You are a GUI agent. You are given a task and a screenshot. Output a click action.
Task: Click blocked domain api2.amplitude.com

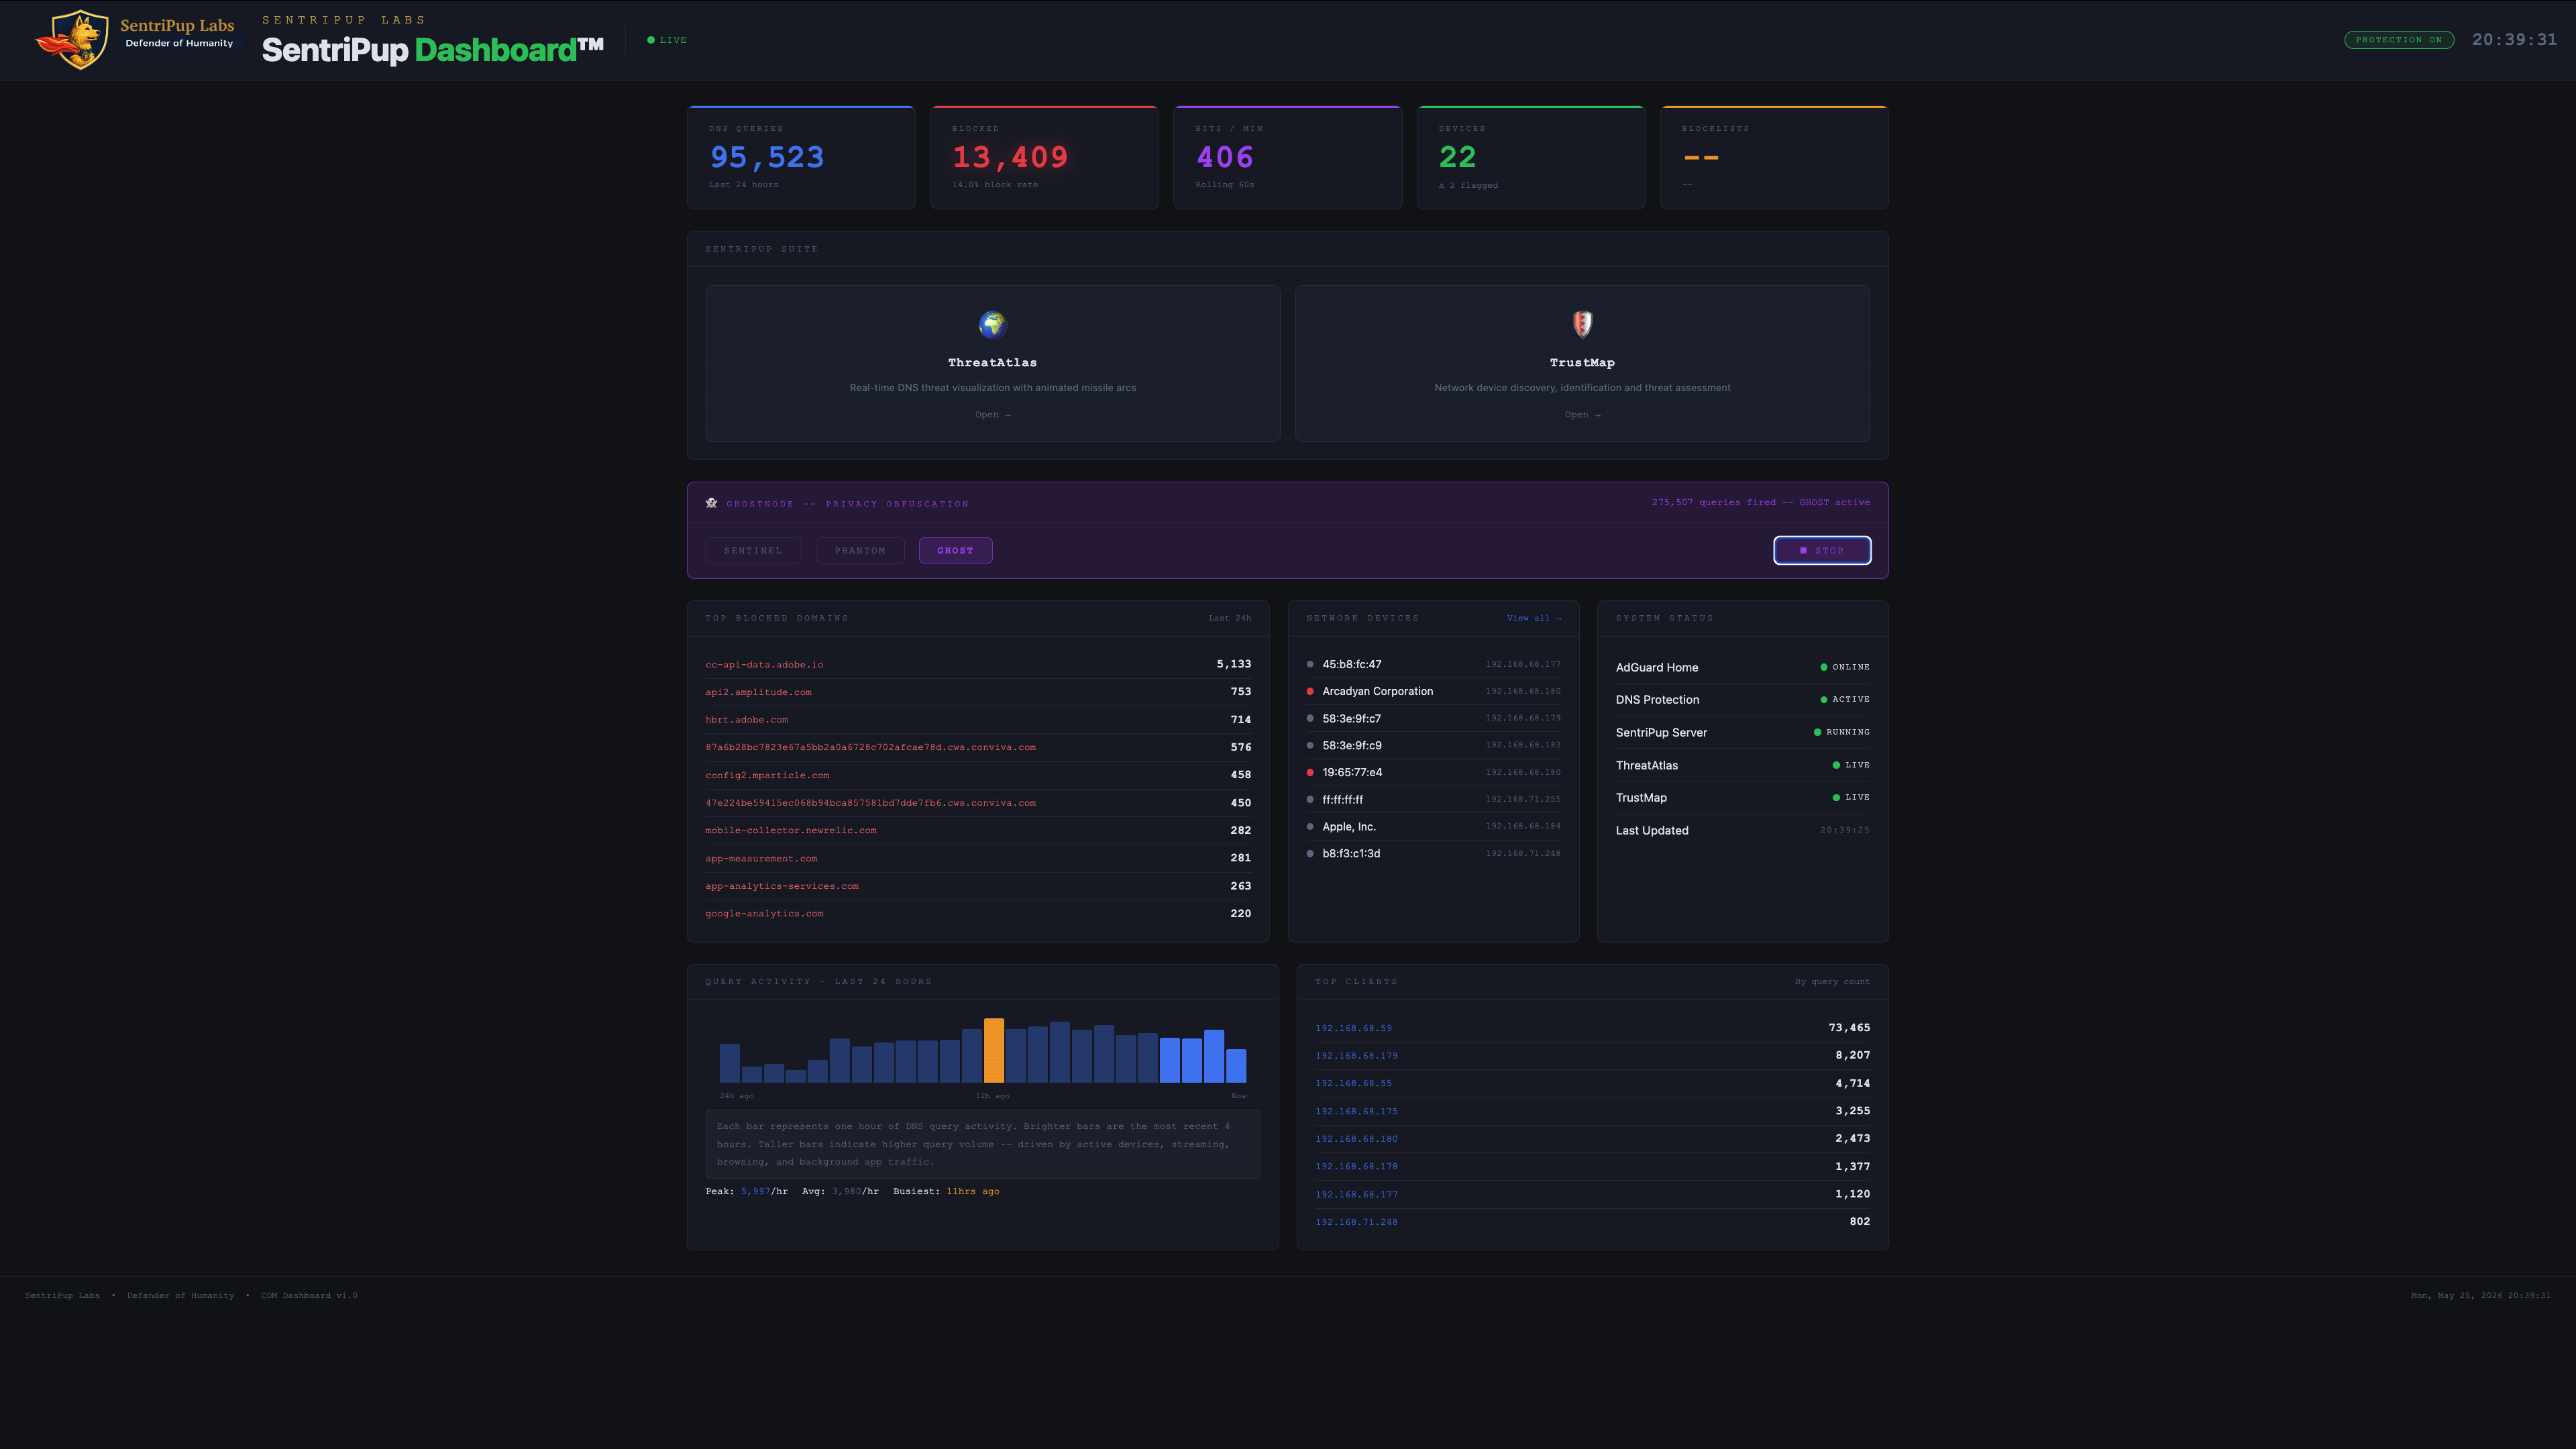coord(758,692)
